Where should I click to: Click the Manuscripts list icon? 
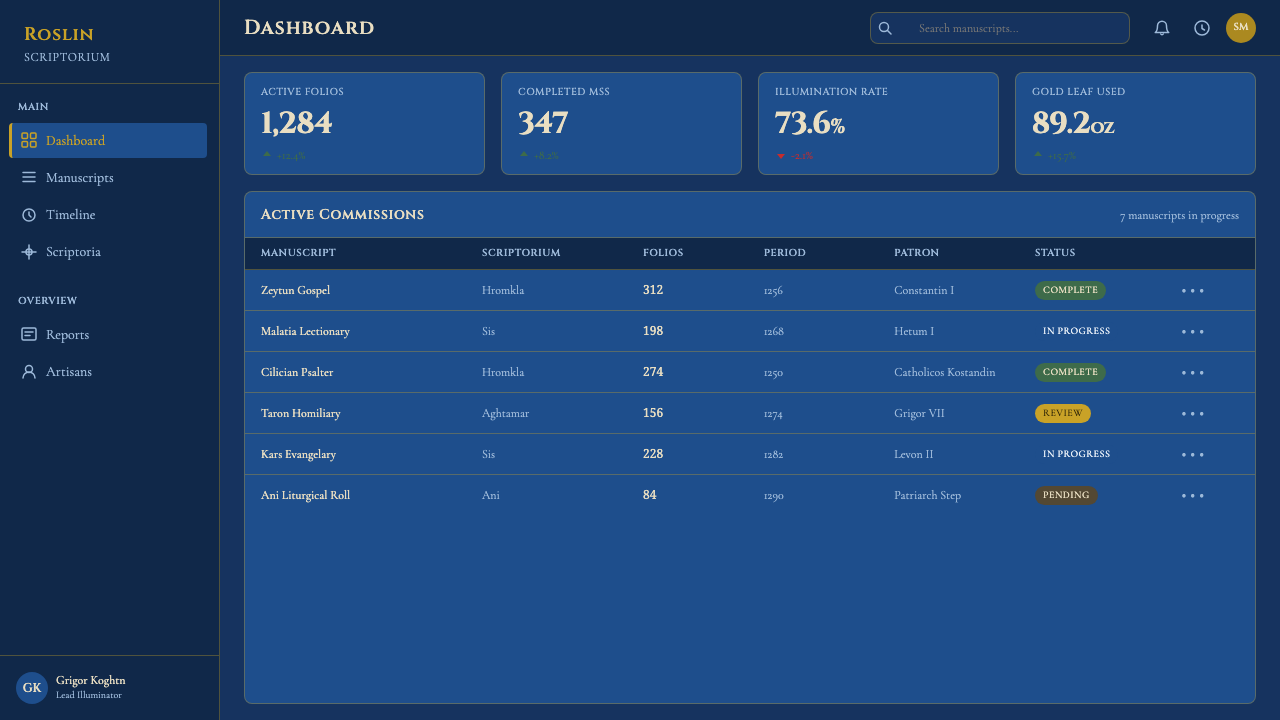click(x=29, y=177)
